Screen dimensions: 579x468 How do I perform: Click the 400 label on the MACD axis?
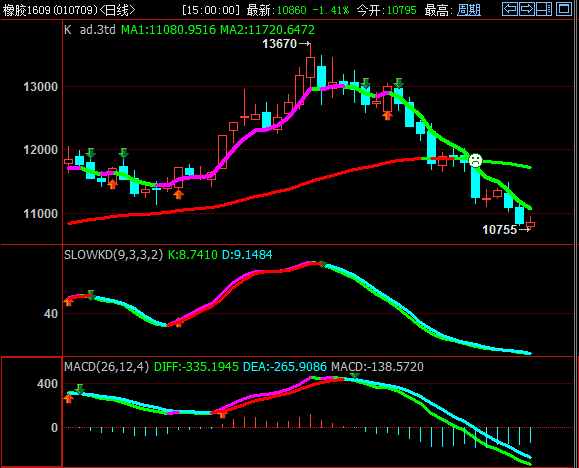(x=47, y=383)
